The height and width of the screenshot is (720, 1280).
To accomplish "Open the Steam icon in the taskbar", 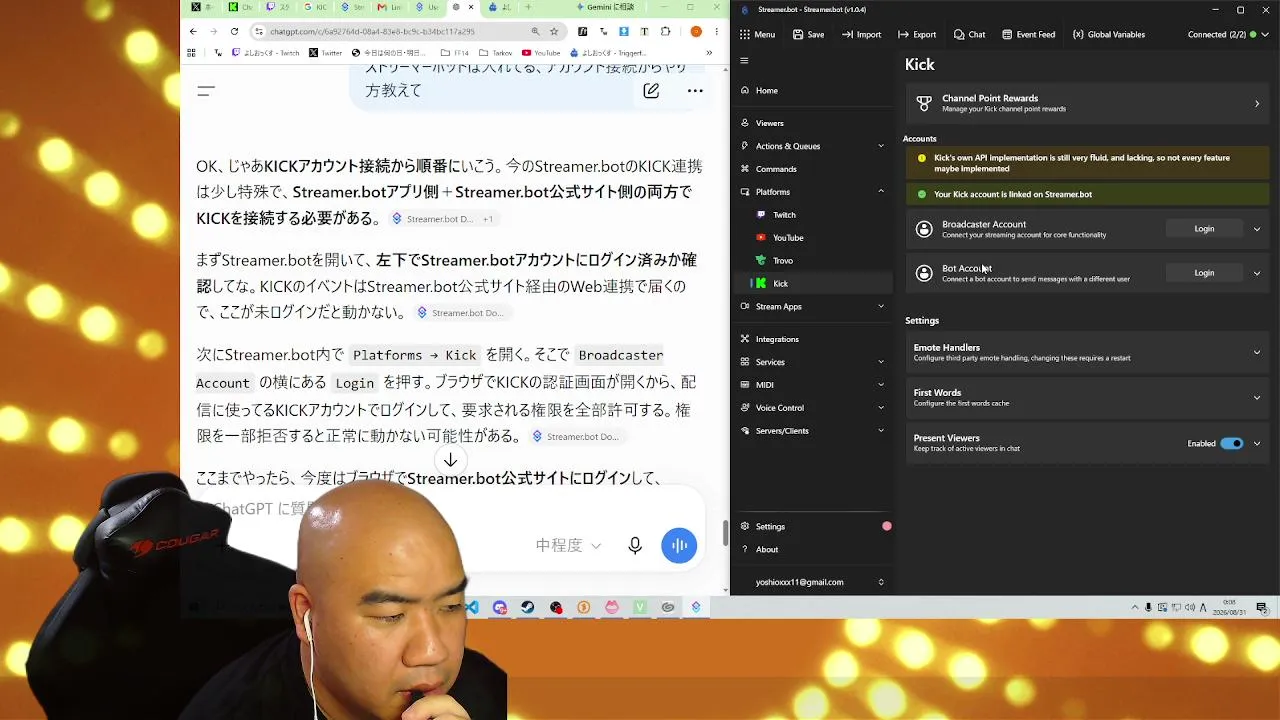I will click(x=528, y=607).
